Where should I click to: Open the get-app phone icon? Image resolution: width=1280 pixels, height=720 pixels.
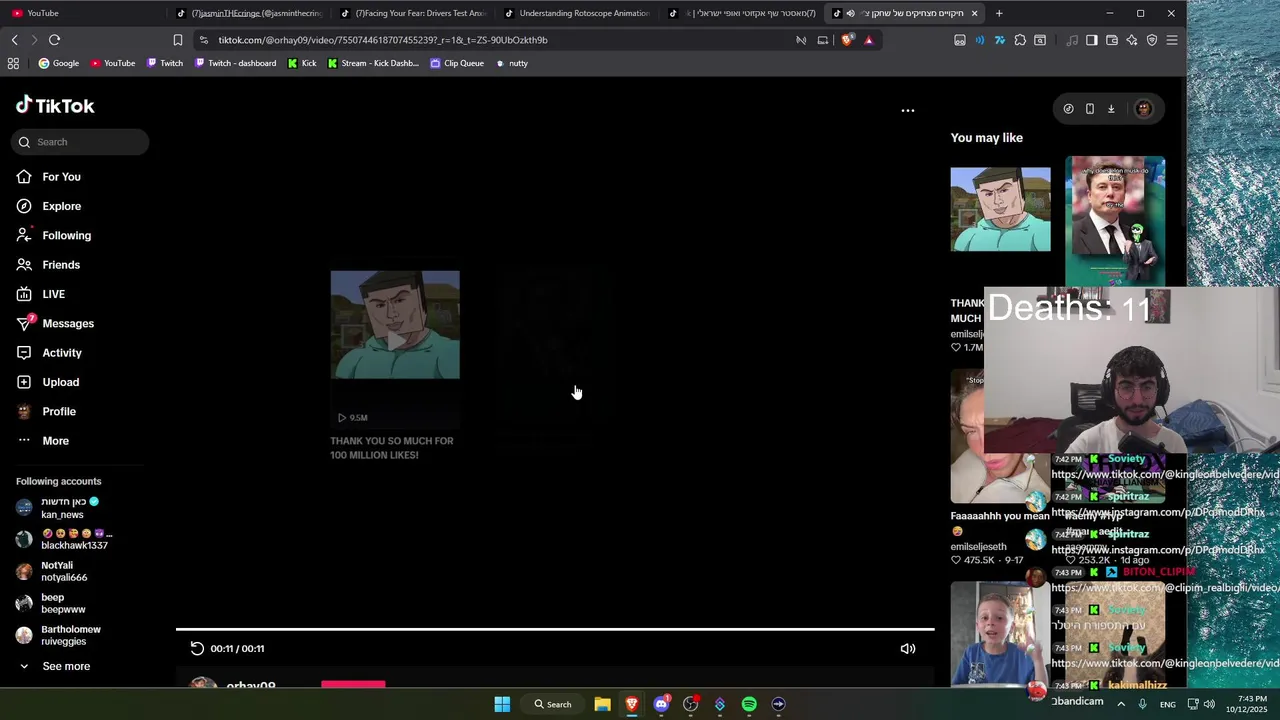pyautogui.click(x=1090, y=109)
